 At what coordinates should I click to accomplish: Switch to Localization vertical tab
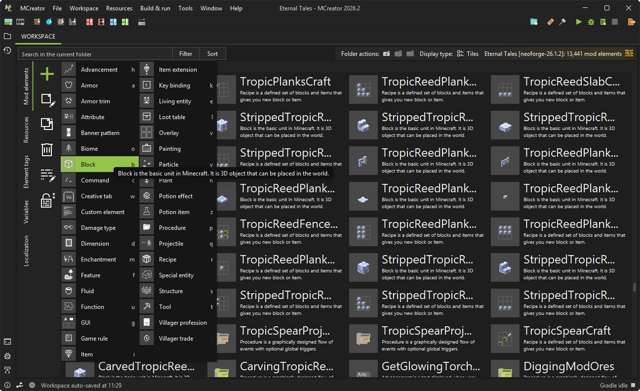click(26, 251)
